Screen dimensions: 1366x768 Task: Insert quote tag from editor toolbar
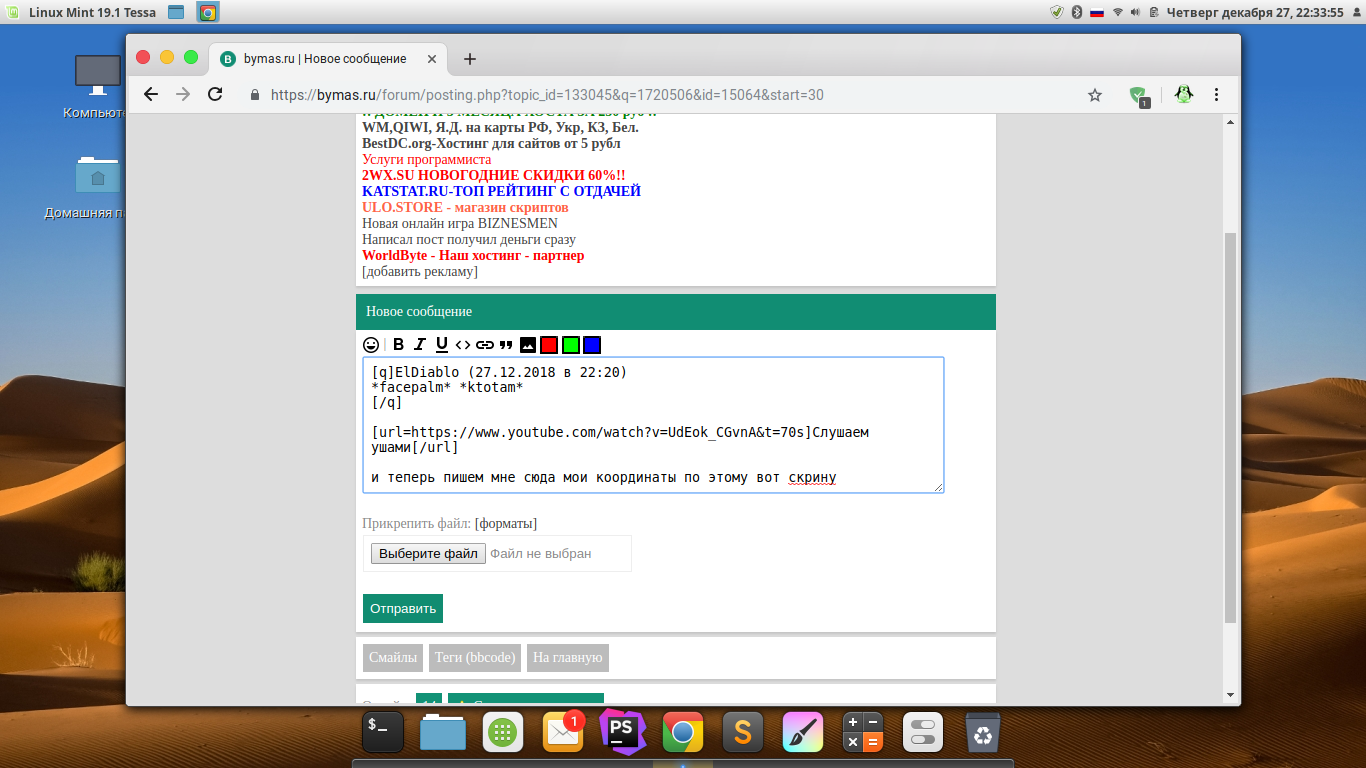(506, 345)
